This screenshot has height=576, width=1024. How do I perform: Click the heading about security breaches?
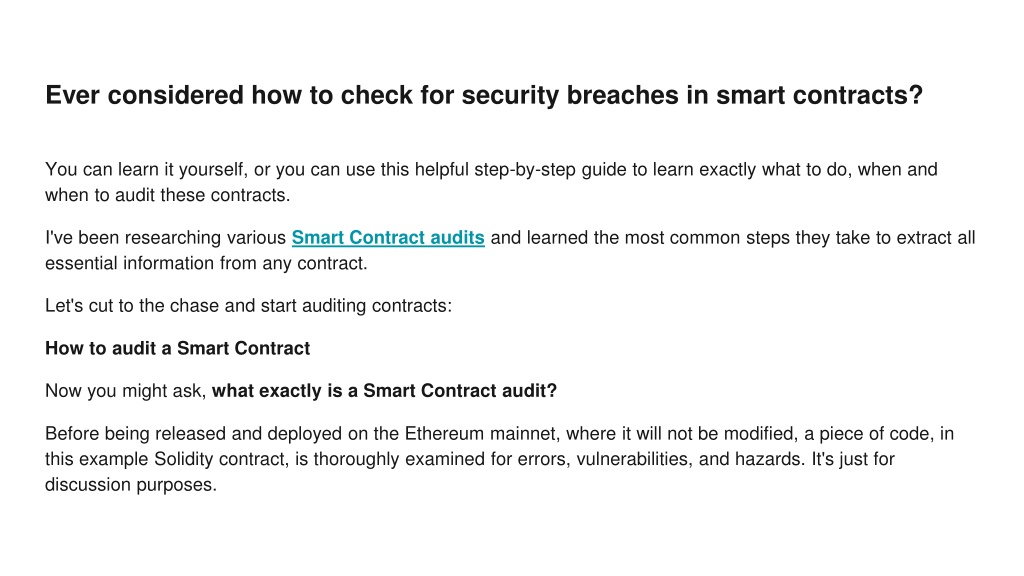pos(484,95)
